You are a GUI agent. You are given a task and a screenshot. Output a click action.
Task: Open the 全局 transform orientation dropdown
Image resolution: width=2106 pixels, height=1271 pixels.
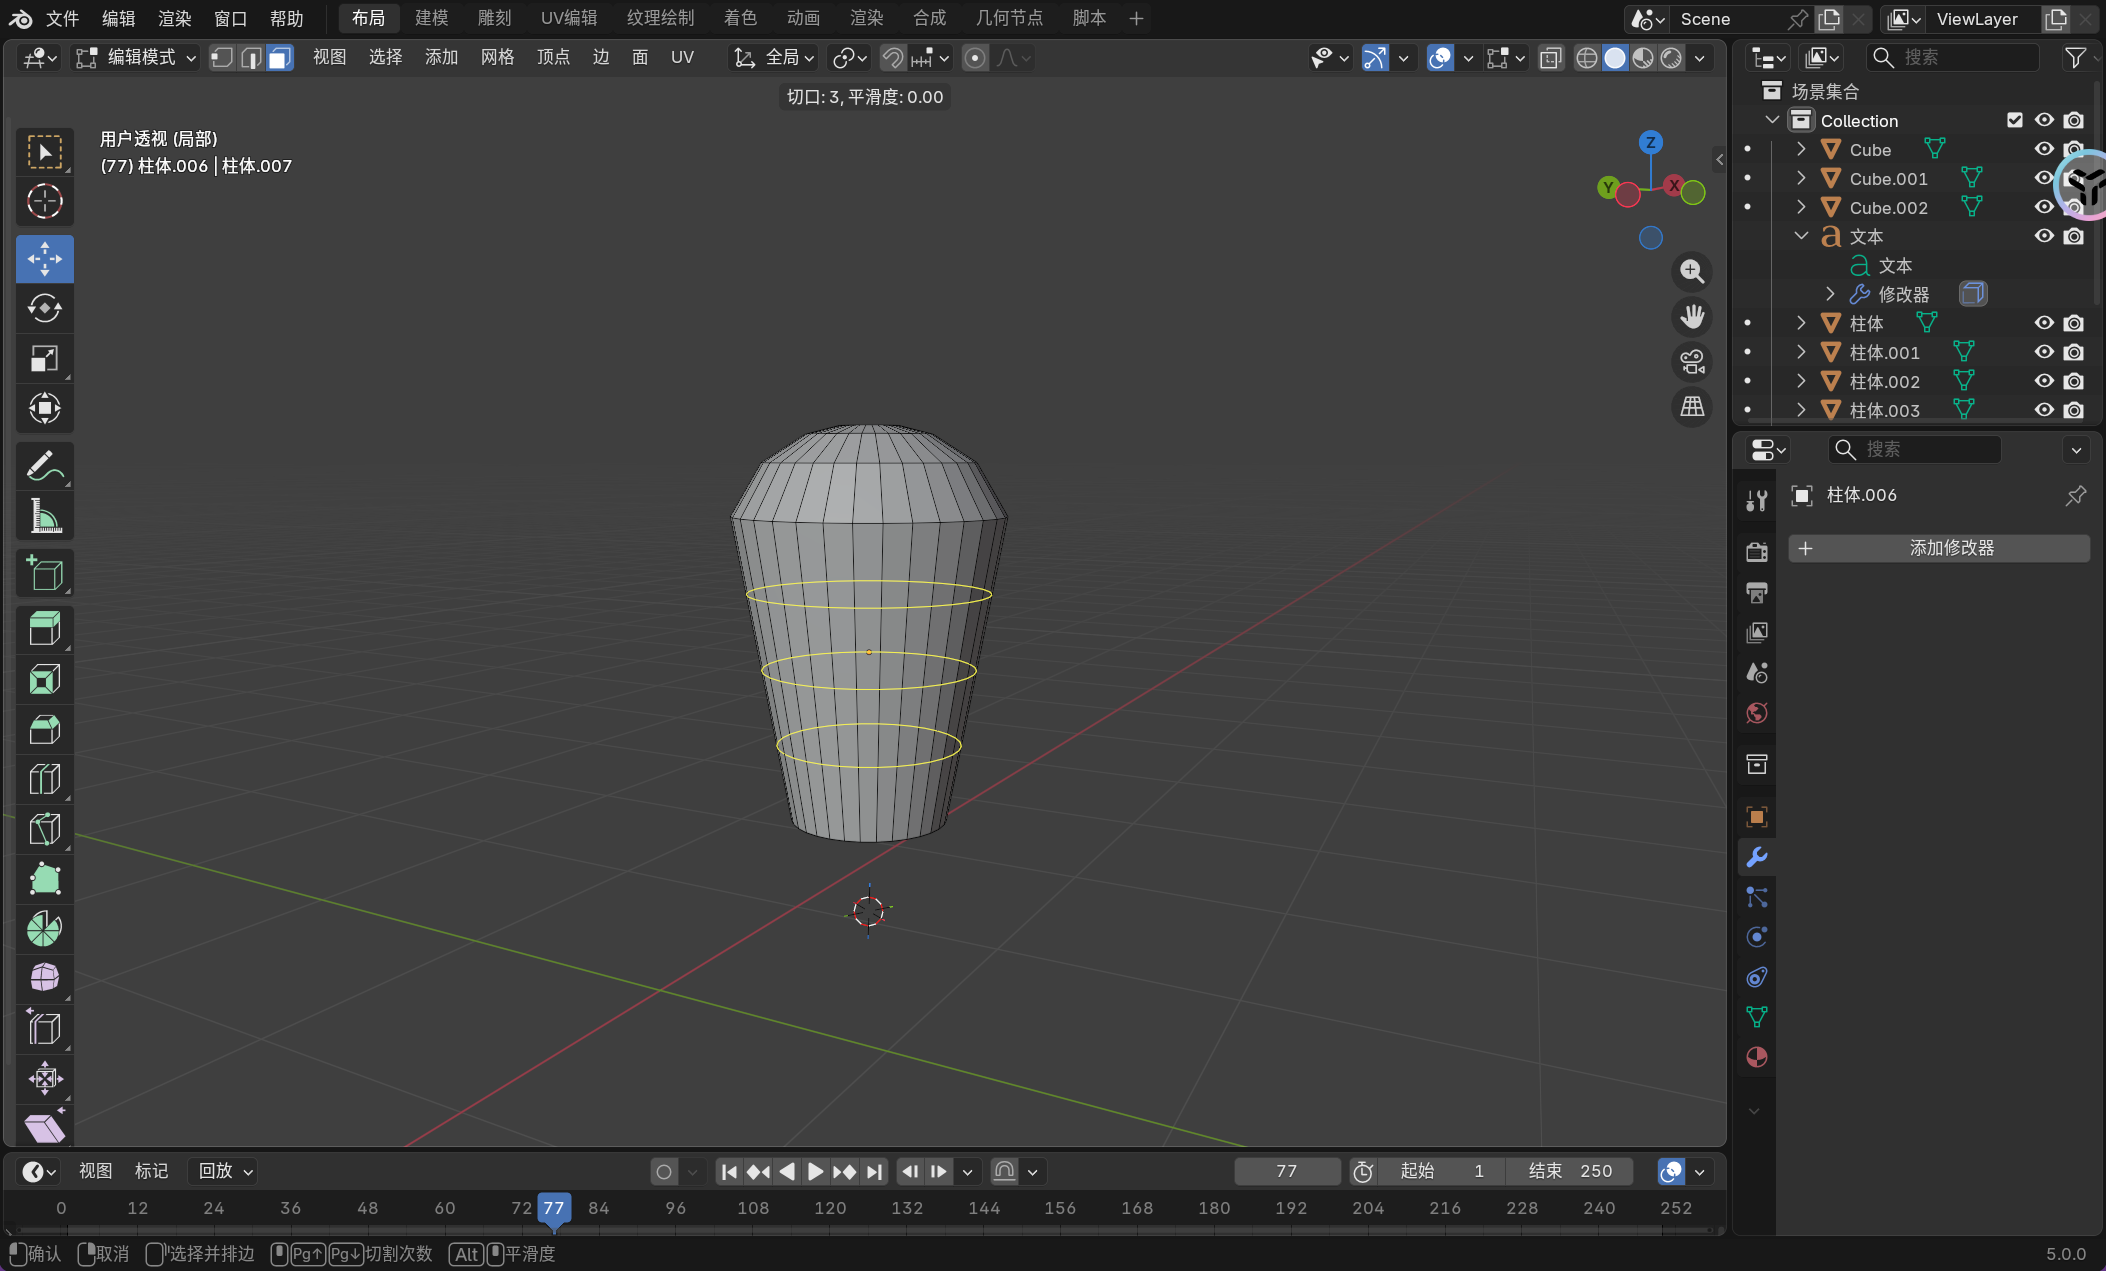click(x=775, y=58)
